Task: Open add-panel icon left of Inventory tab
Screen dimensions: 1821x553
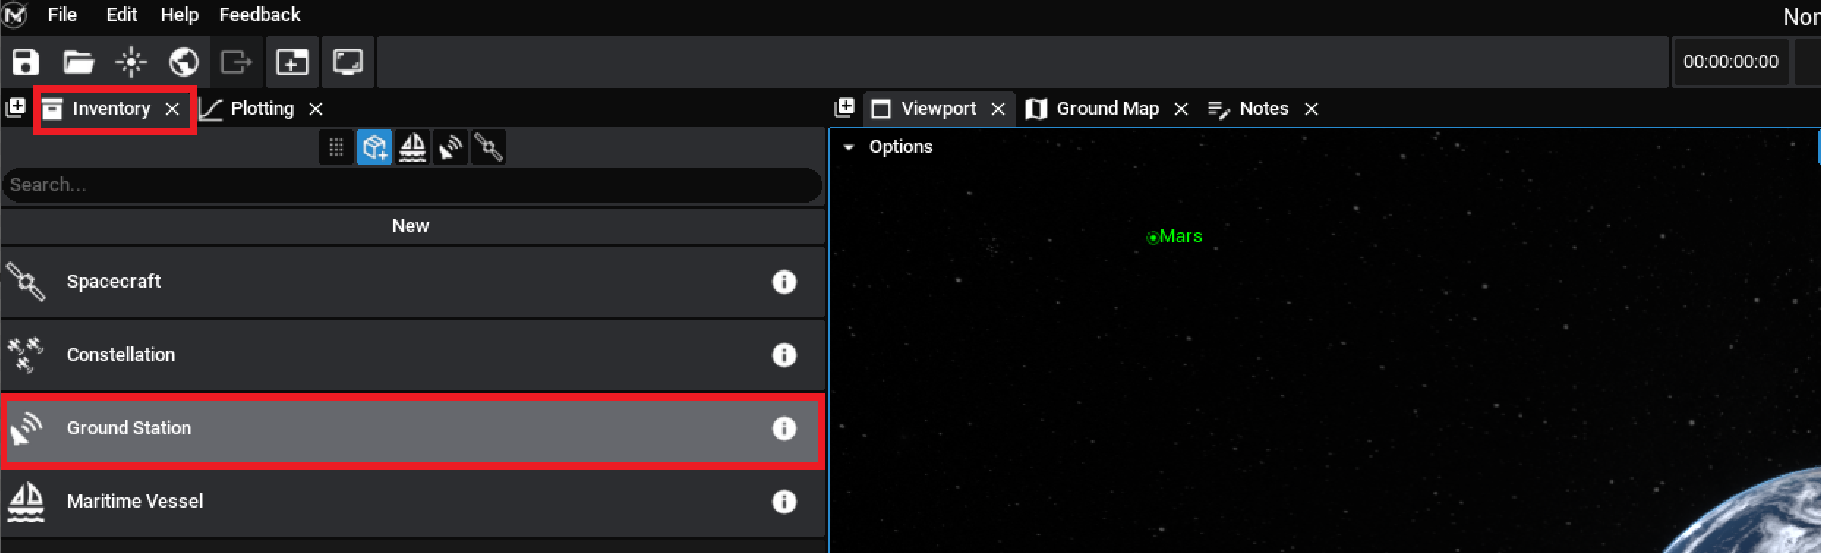Action: point(16,108)
